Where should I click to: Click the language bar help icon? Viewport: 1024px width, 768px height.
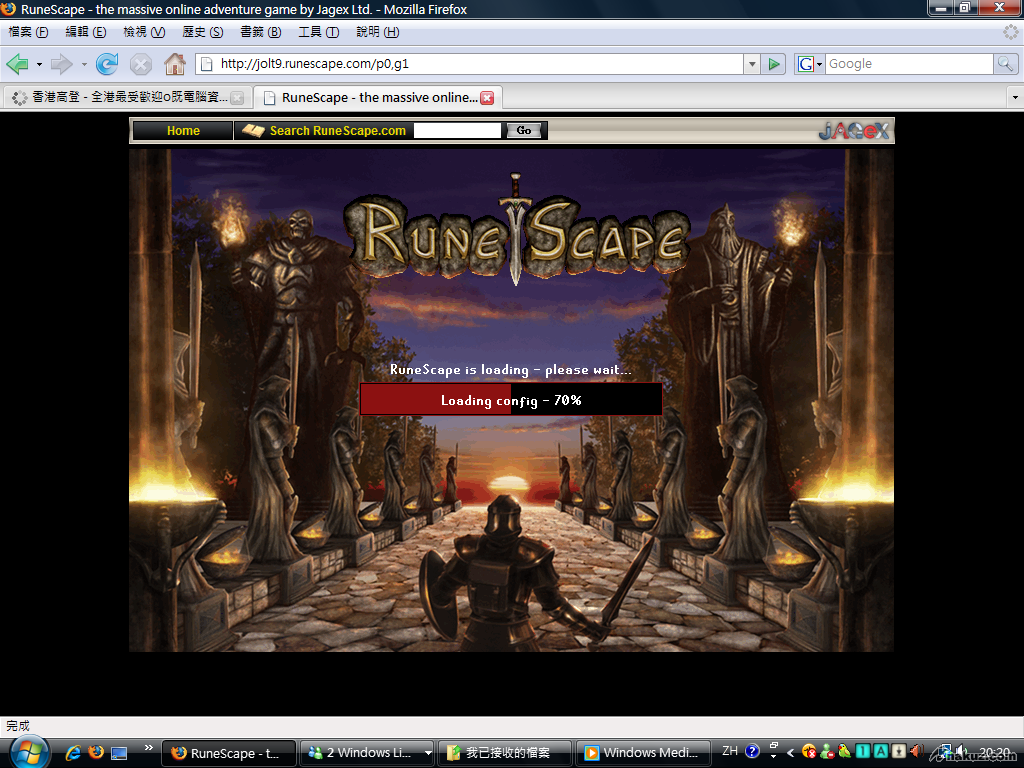point(752,752)
